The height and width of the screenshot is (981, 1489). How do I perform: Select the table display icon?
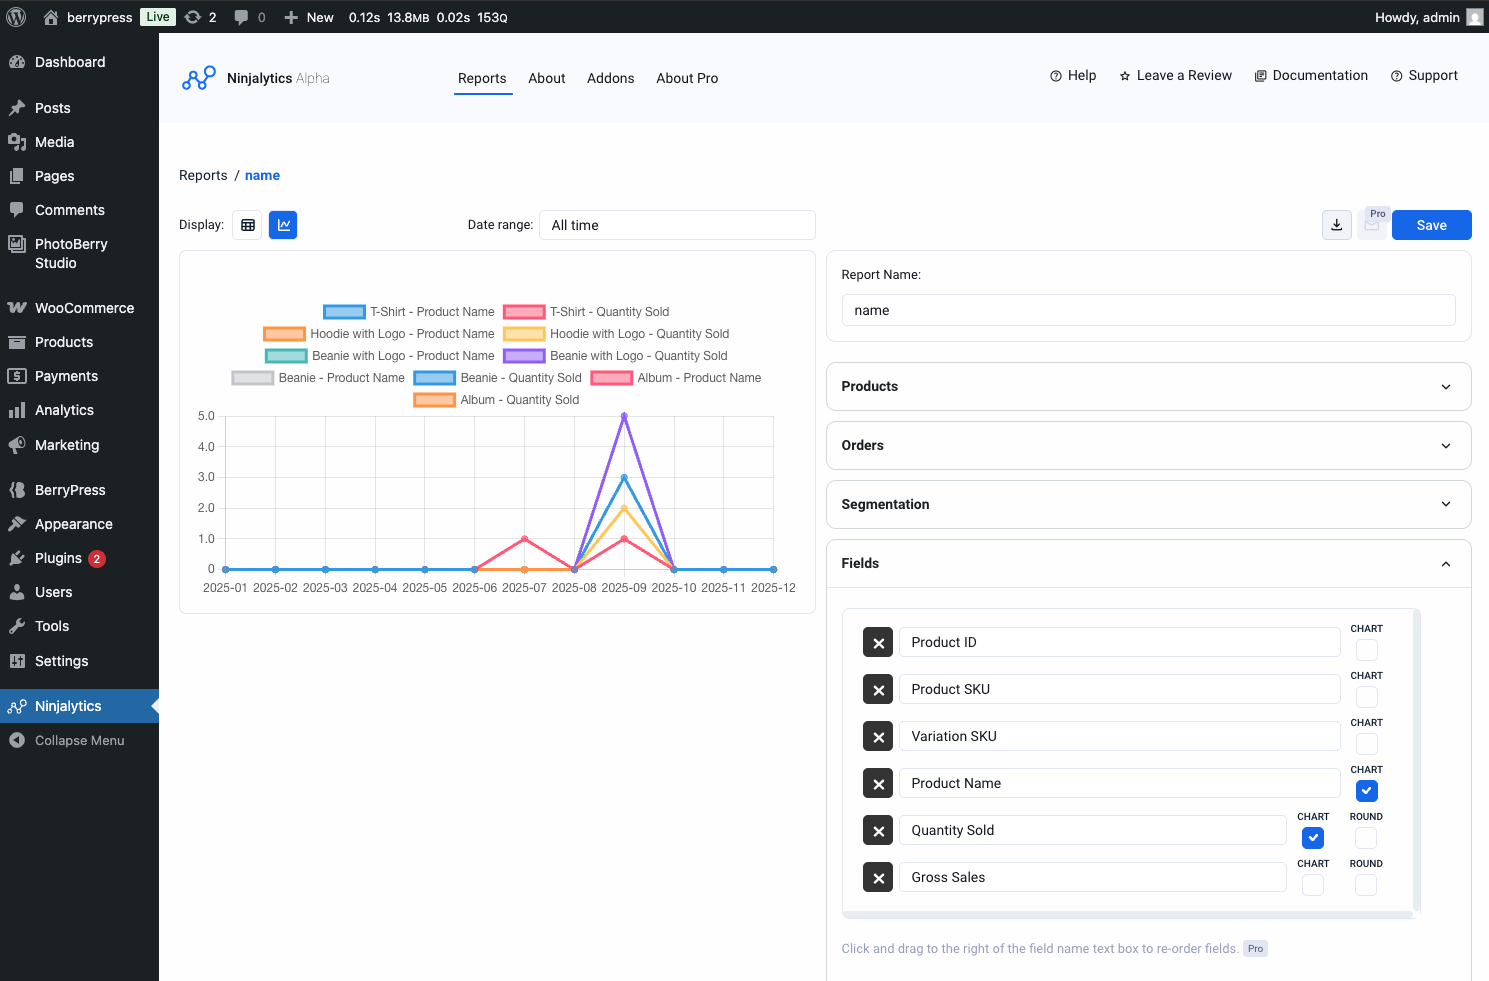247,224
